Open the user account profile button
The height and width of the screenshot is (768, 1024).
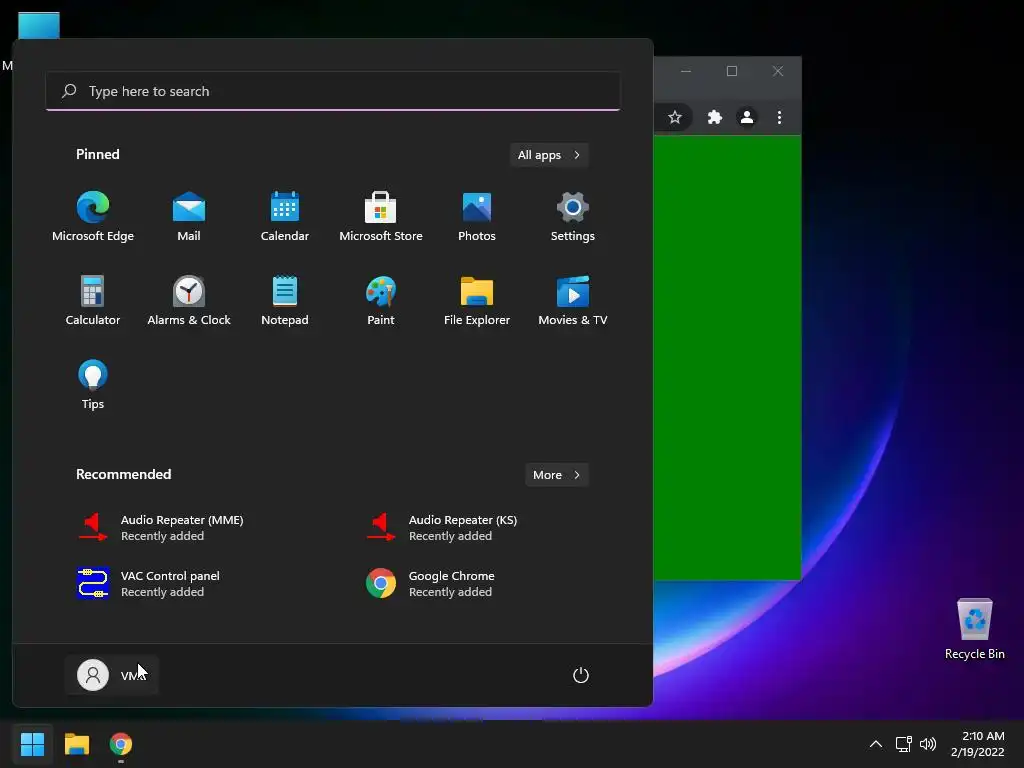(112, 675)
